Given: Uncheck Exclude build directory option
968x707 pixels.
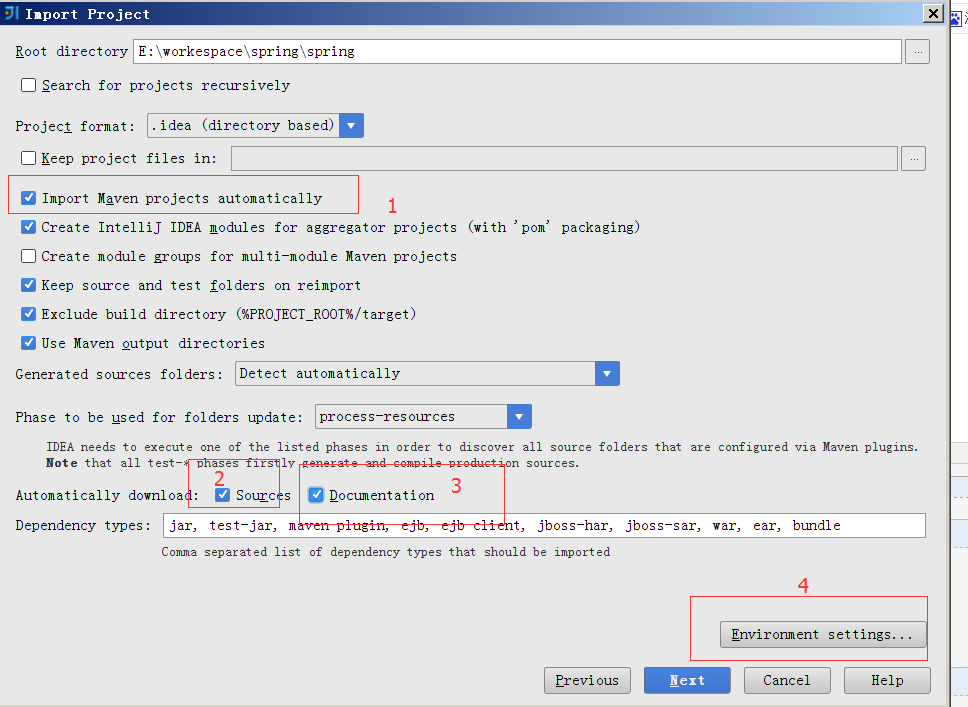Looking at the screenshot, I should point(28,314).
